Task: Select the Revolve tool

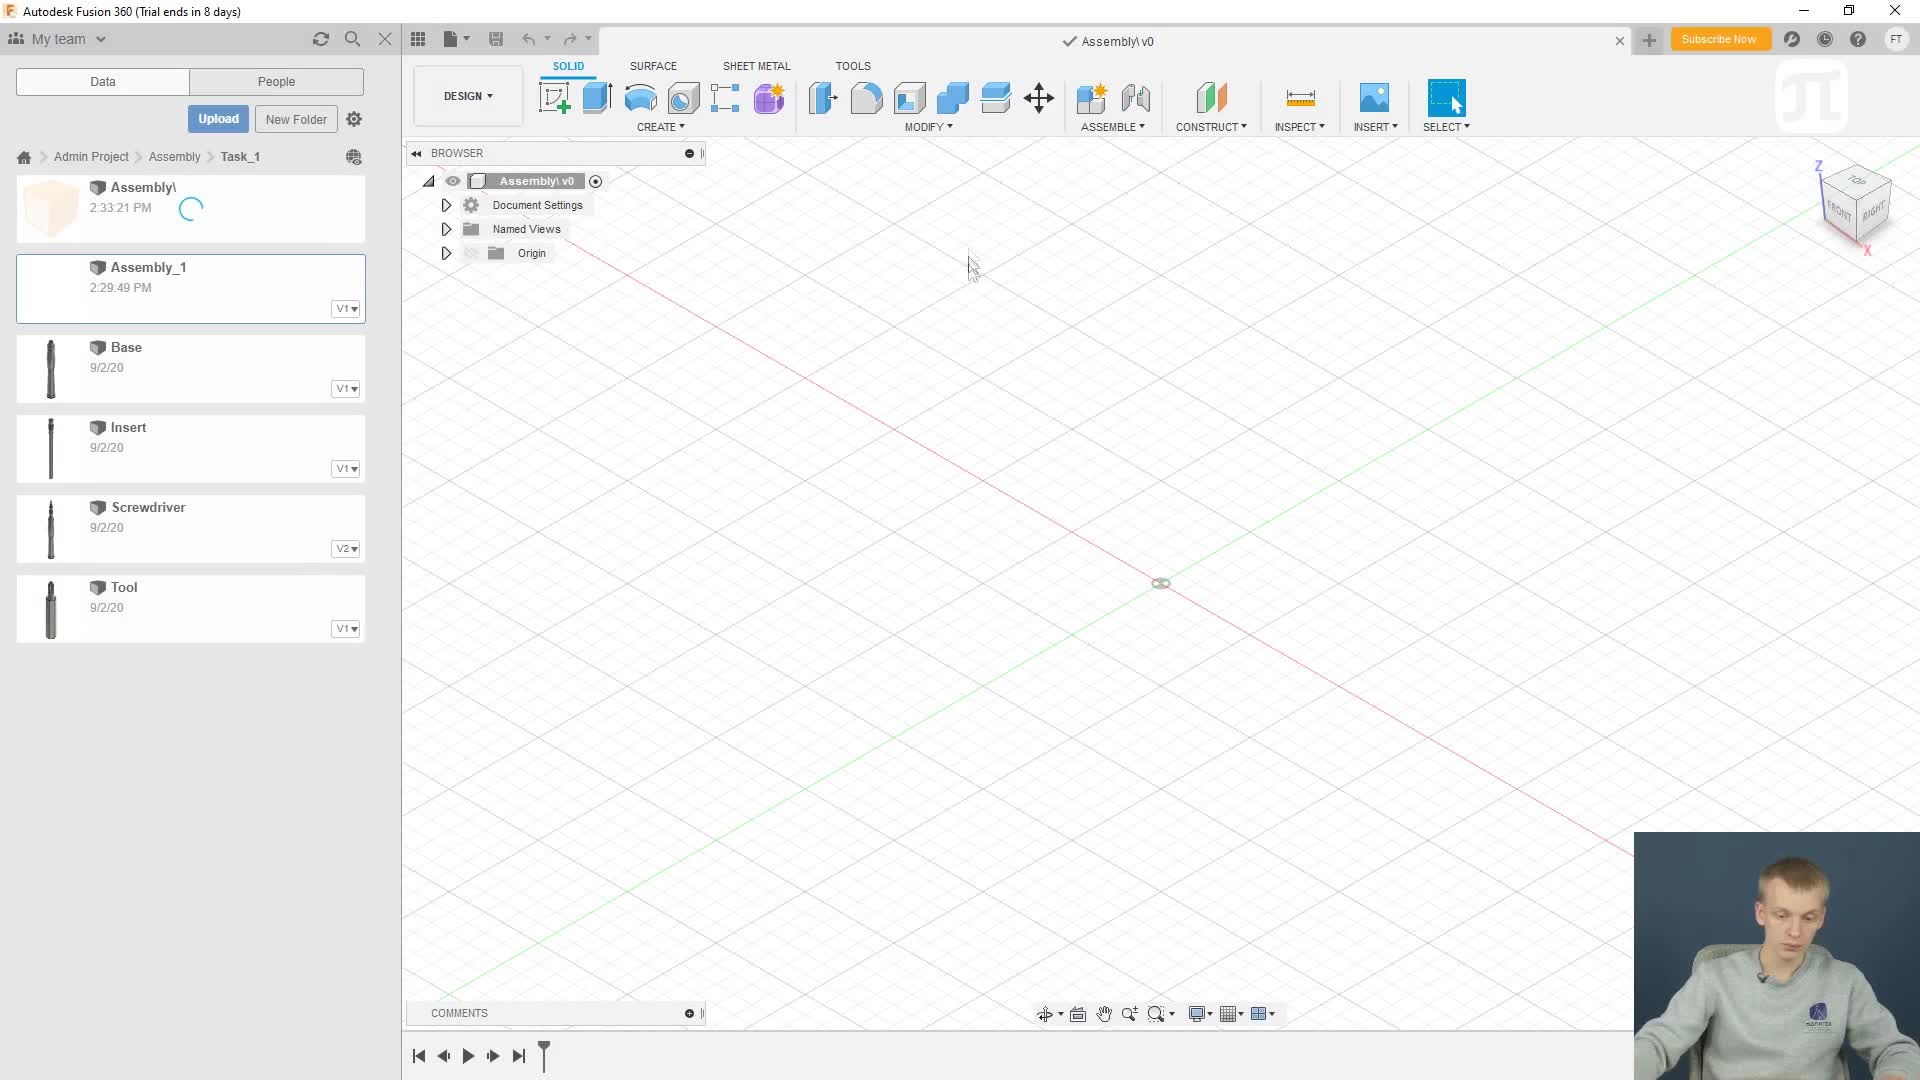Action: pyautogui.click(x=640, y=98)
